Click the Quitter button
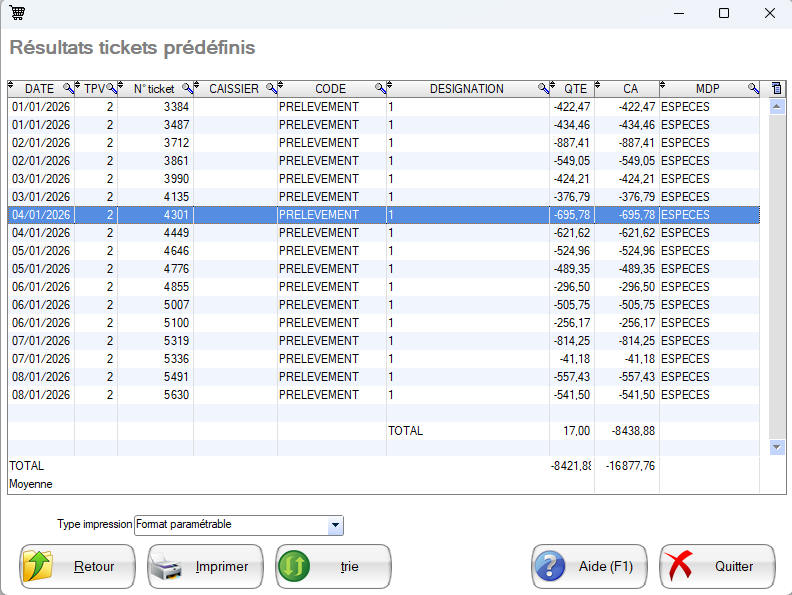 [717, 567]
